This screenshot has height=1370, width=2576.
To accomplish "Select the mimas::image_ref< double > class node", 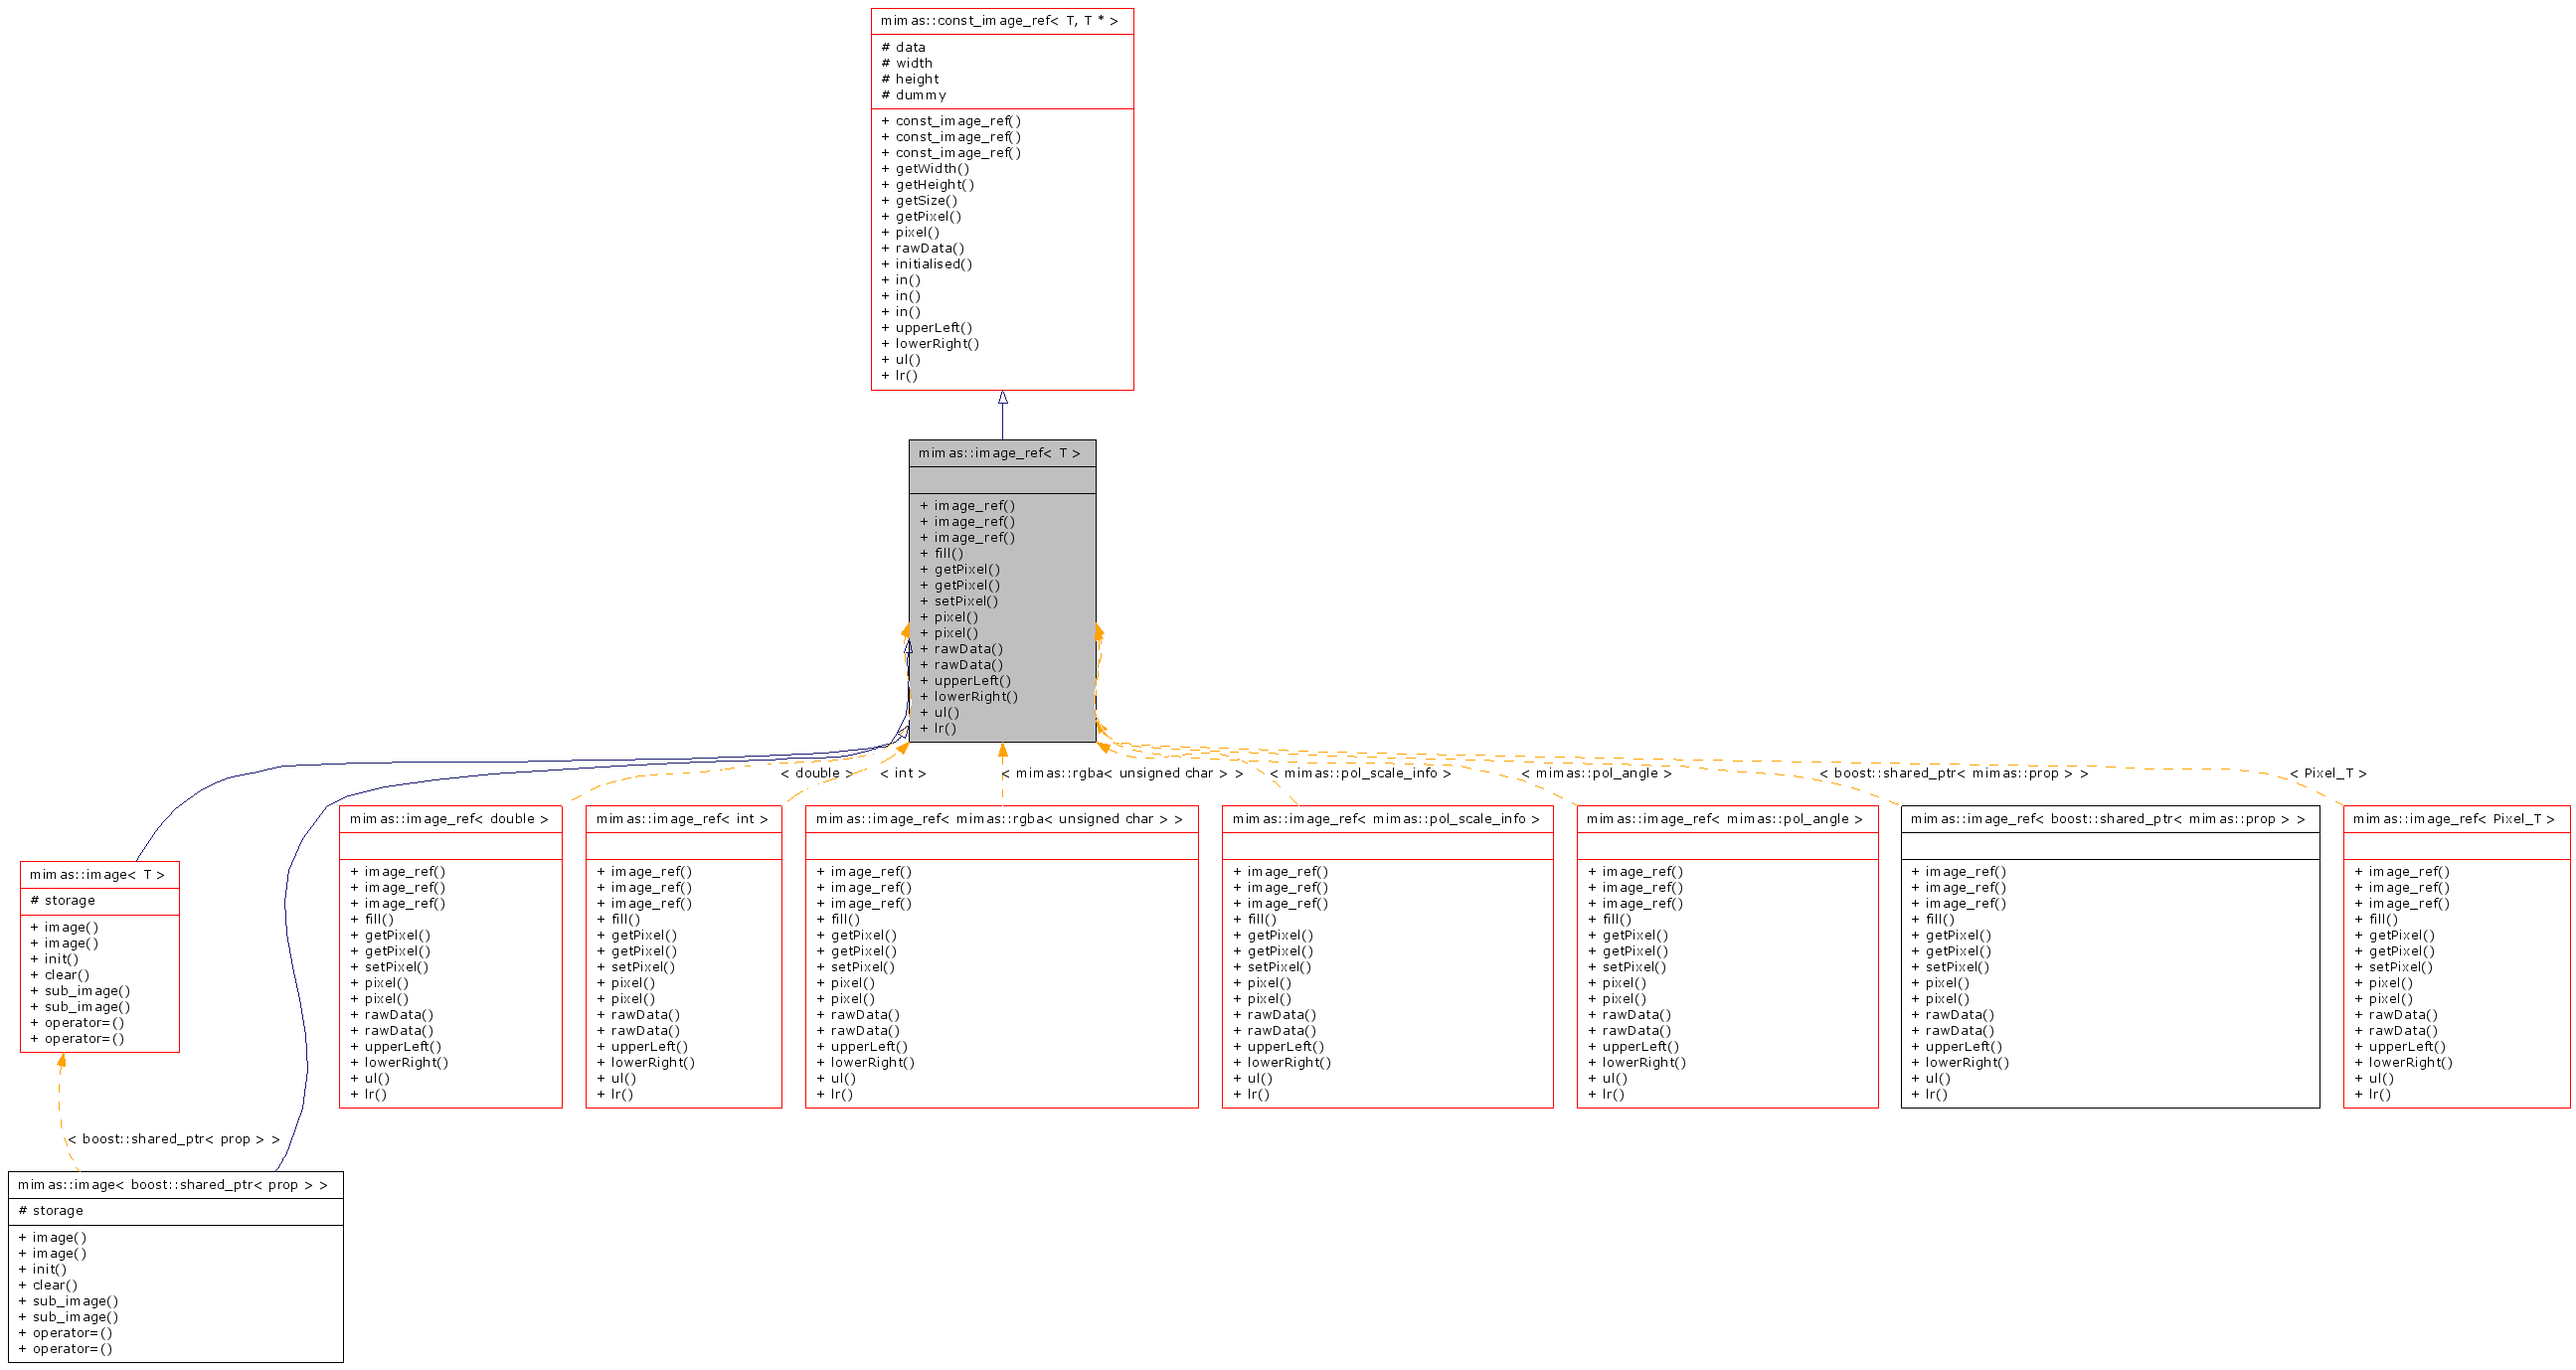I will coord(449,819).
